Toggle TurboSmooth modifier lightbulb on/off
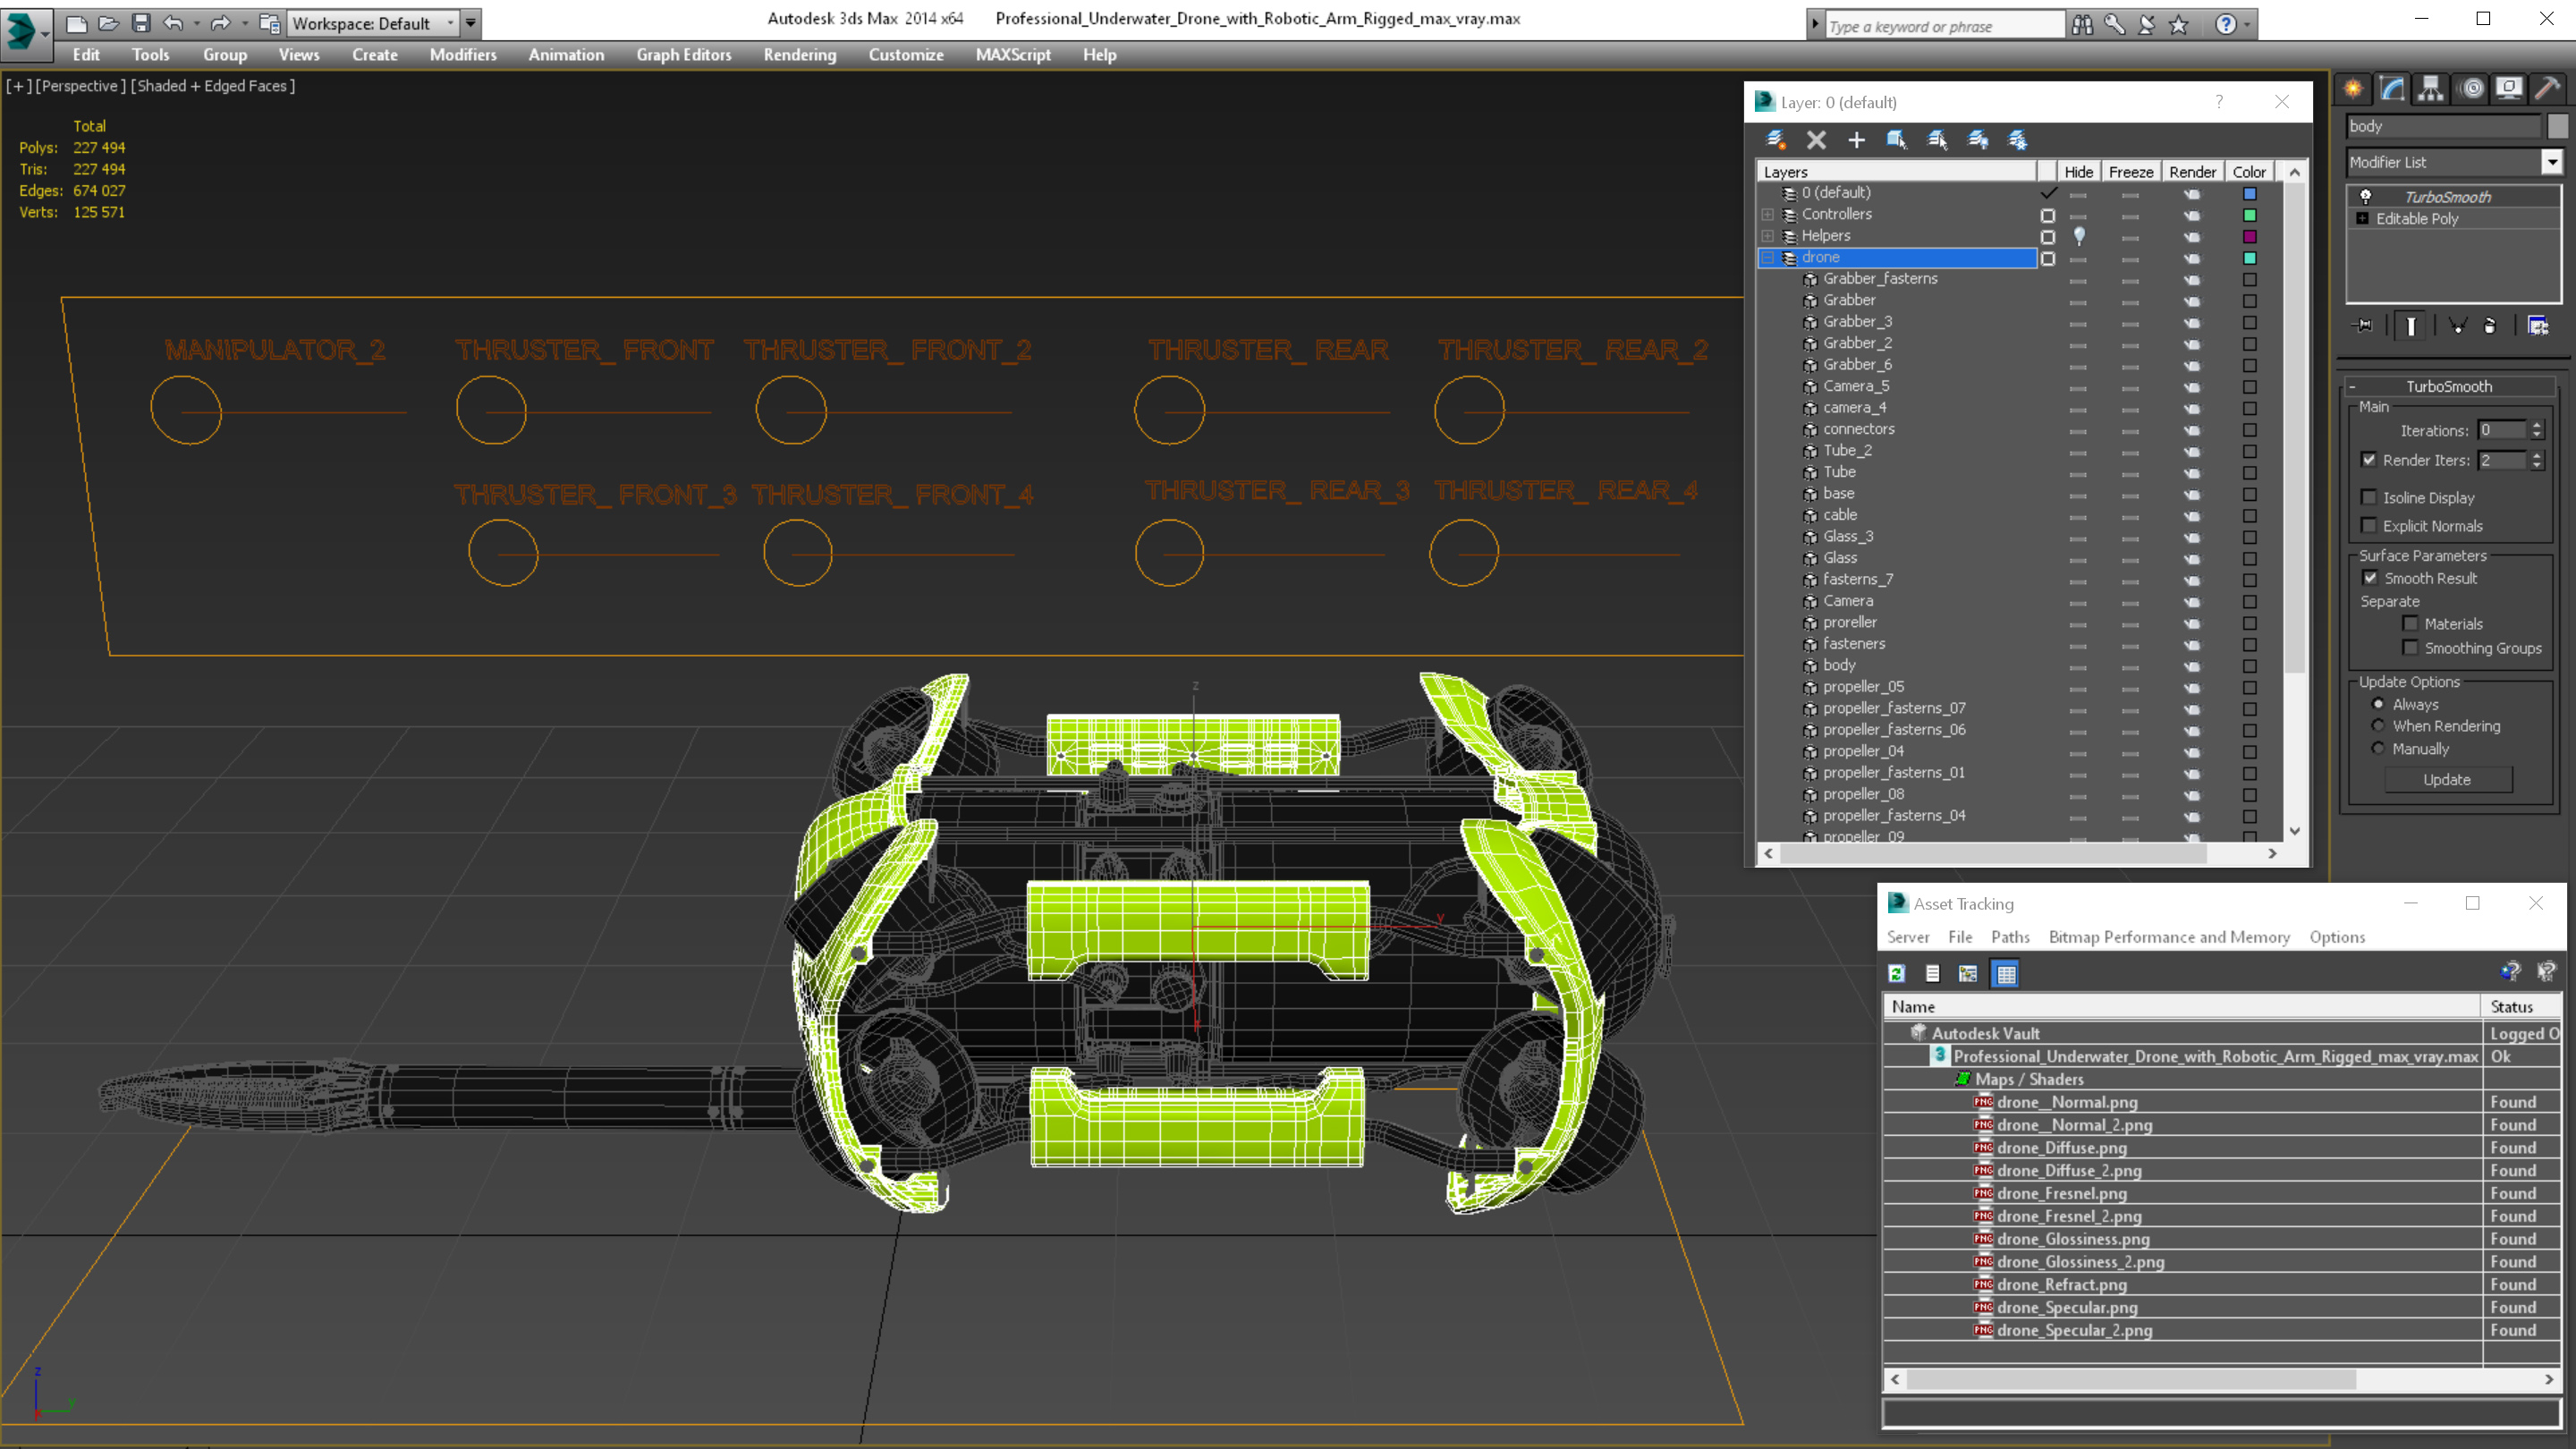 click(x=2366, y=196)
